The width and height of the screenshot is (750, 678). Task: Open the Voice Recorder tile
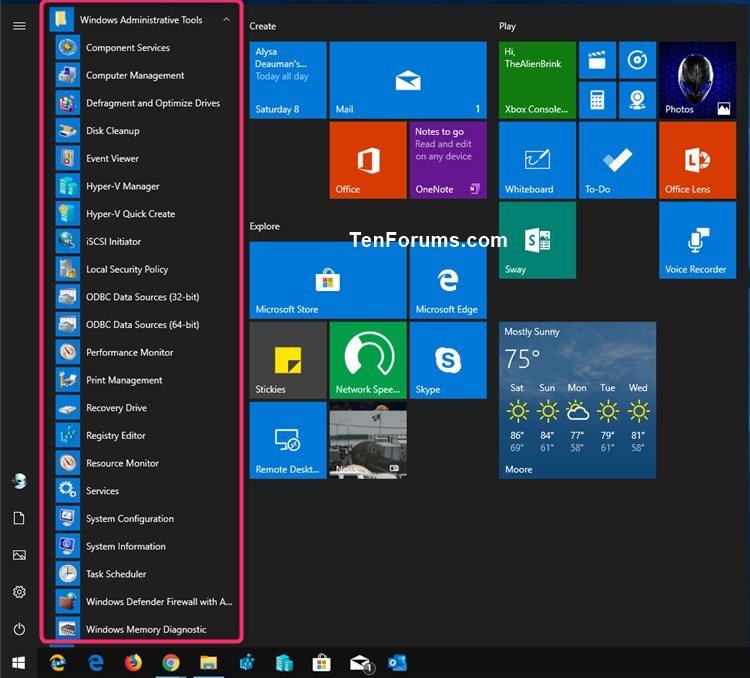click(697, 240)
